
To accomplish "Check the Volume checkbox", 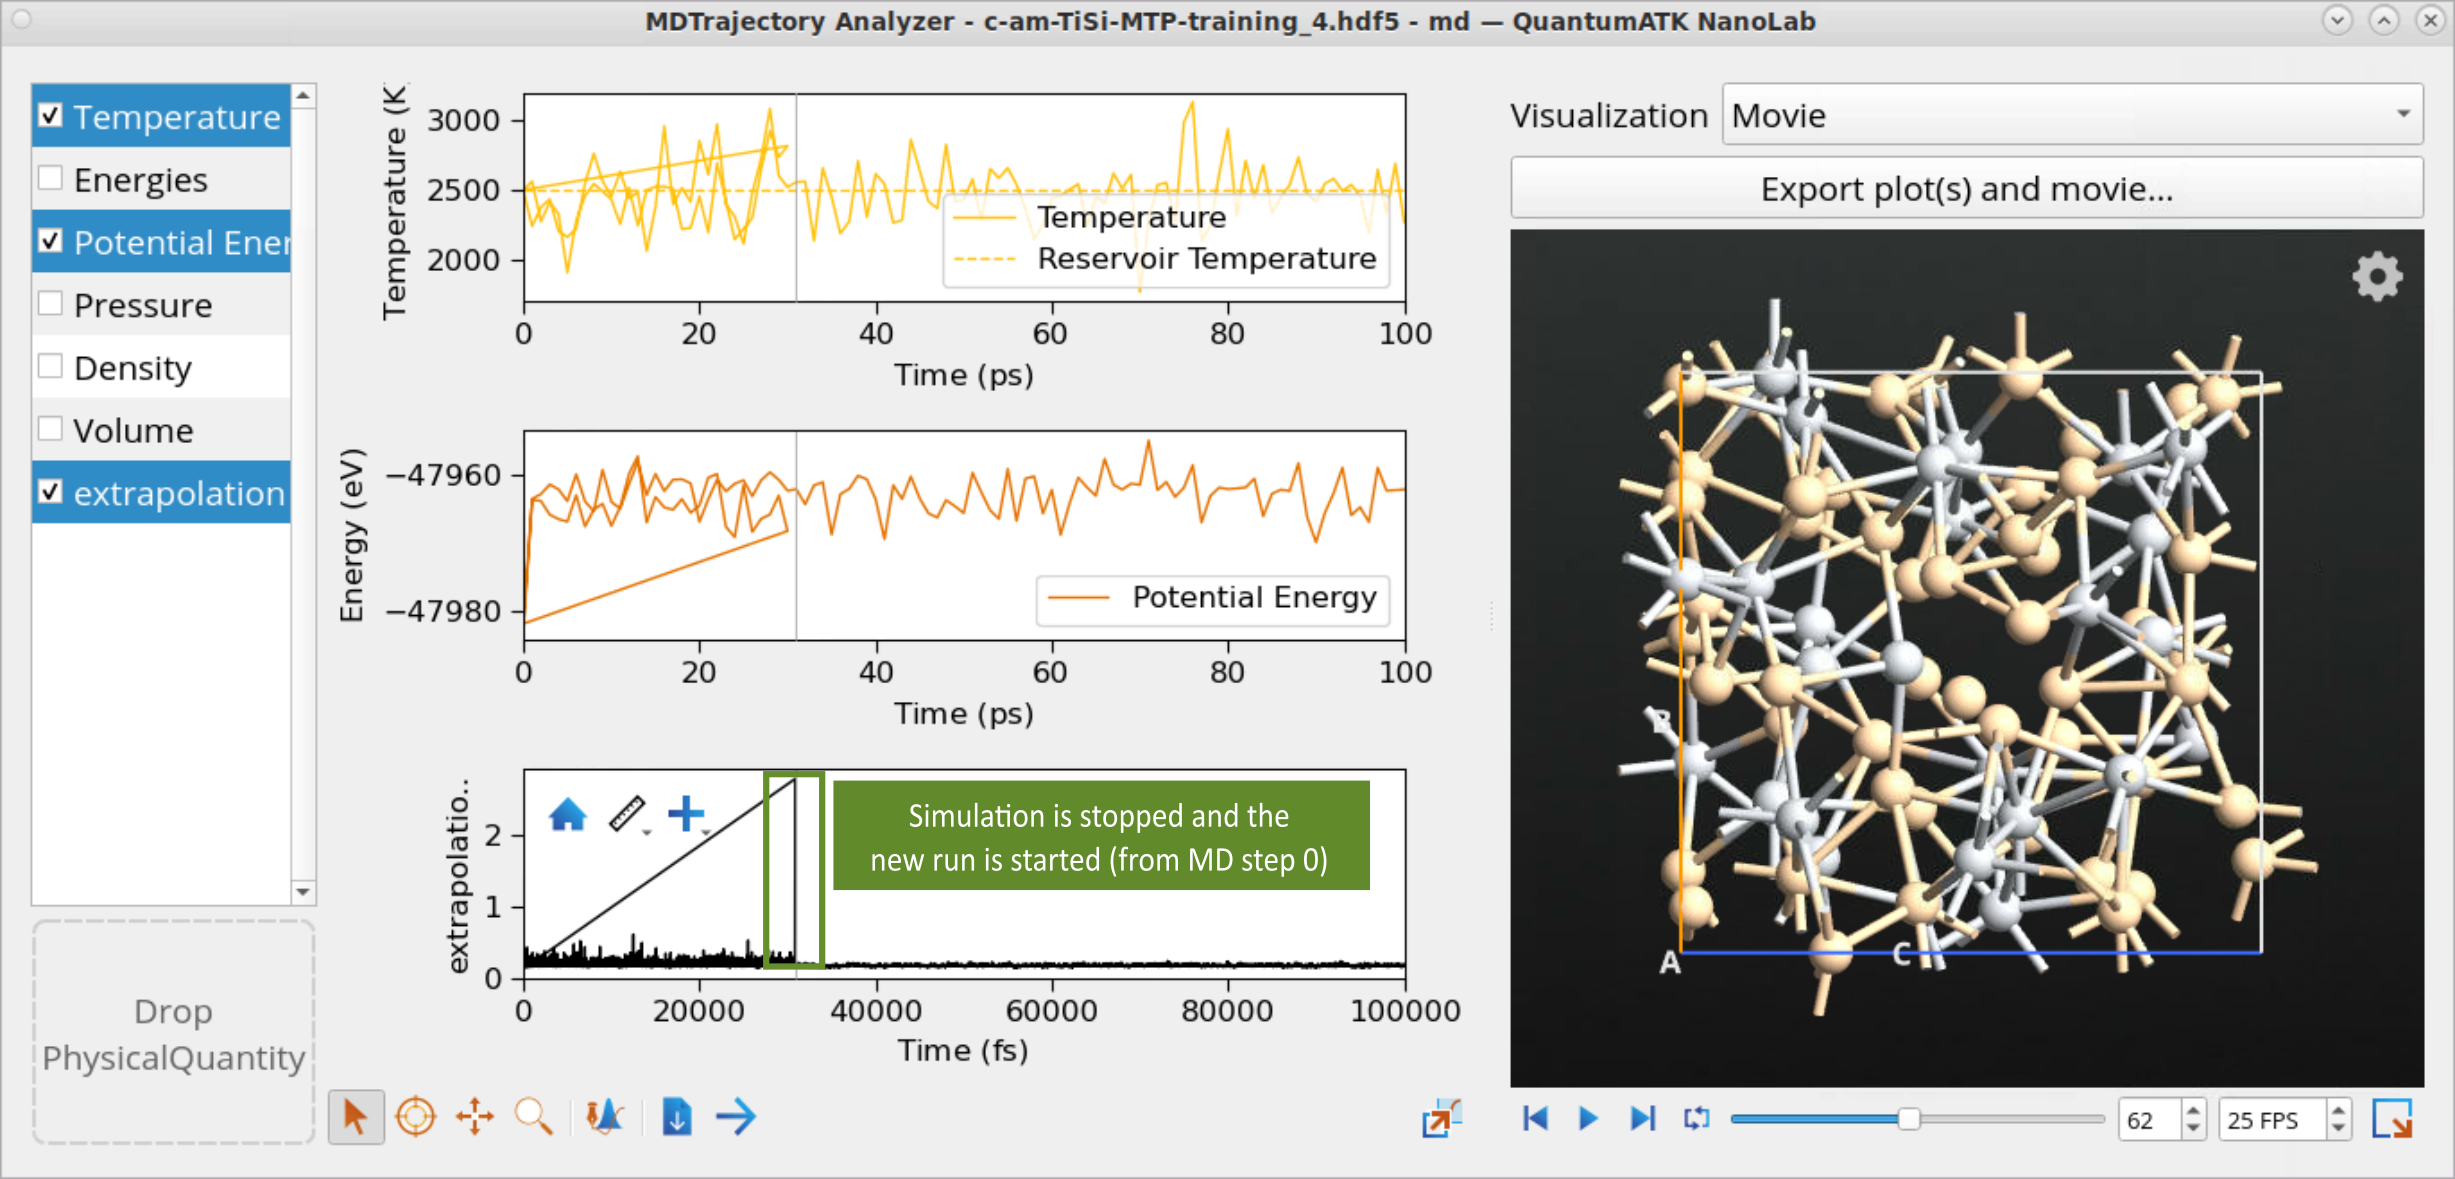I will pyautogui.click(x=50, y=428).
